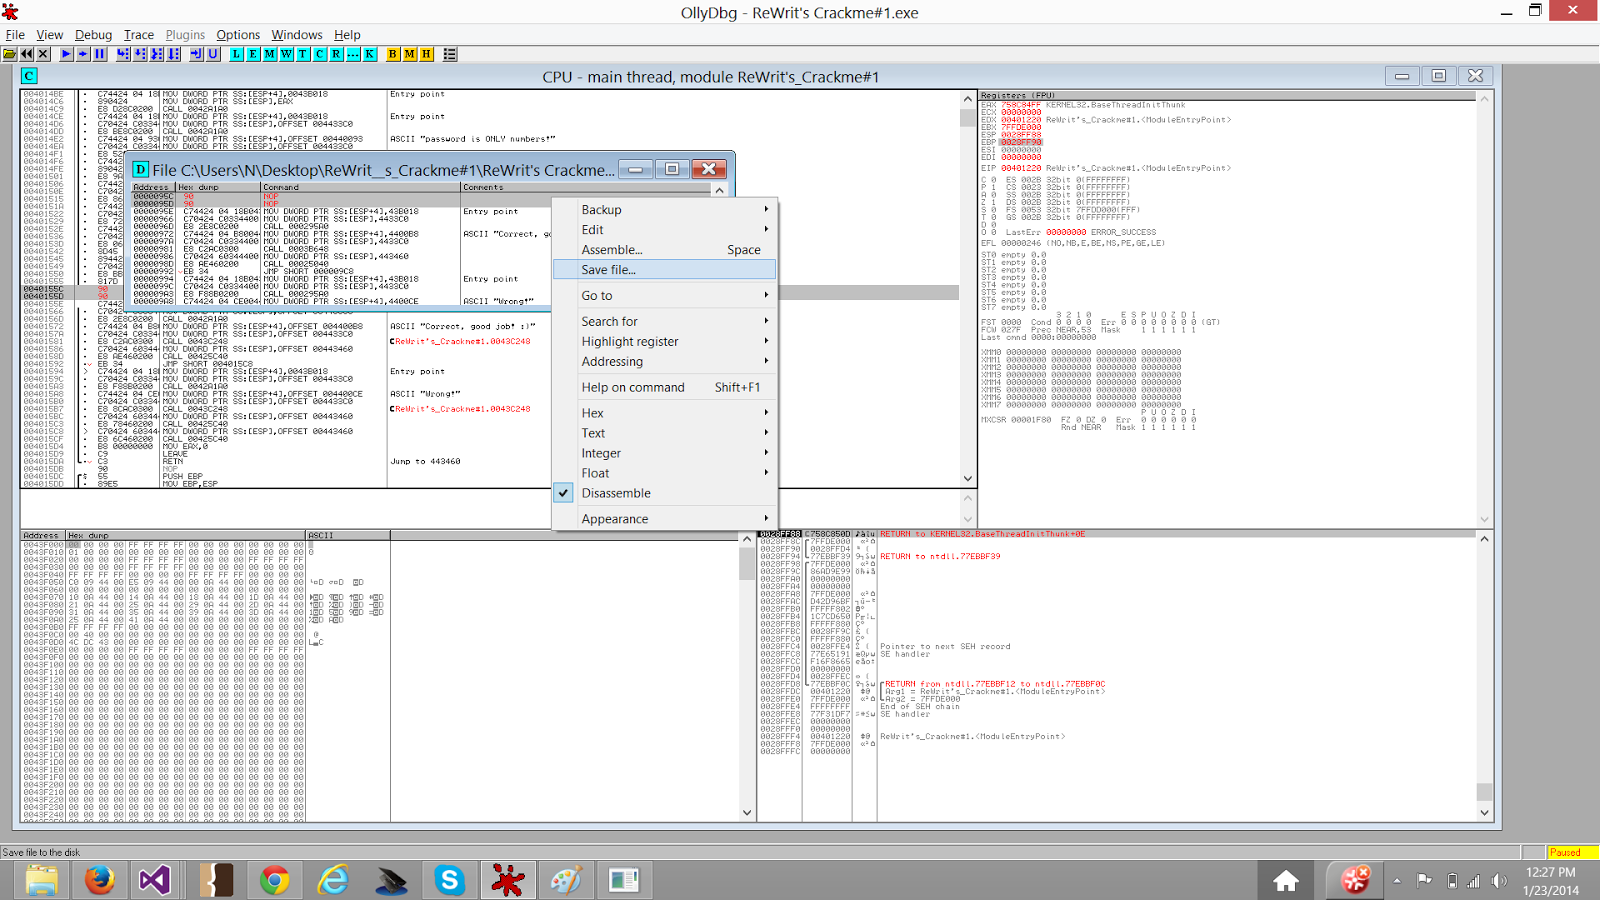Image resolution: width=1600 pixels, height=900 pixels.
Task: Expand the Edit submenu in context menu
Action: pos(665,230)
